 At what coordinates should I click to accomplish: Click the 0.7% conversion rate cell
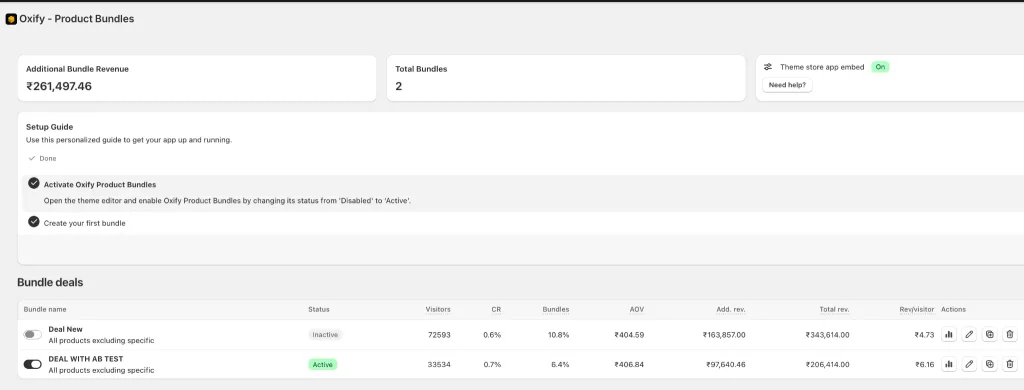click(492, 365)
